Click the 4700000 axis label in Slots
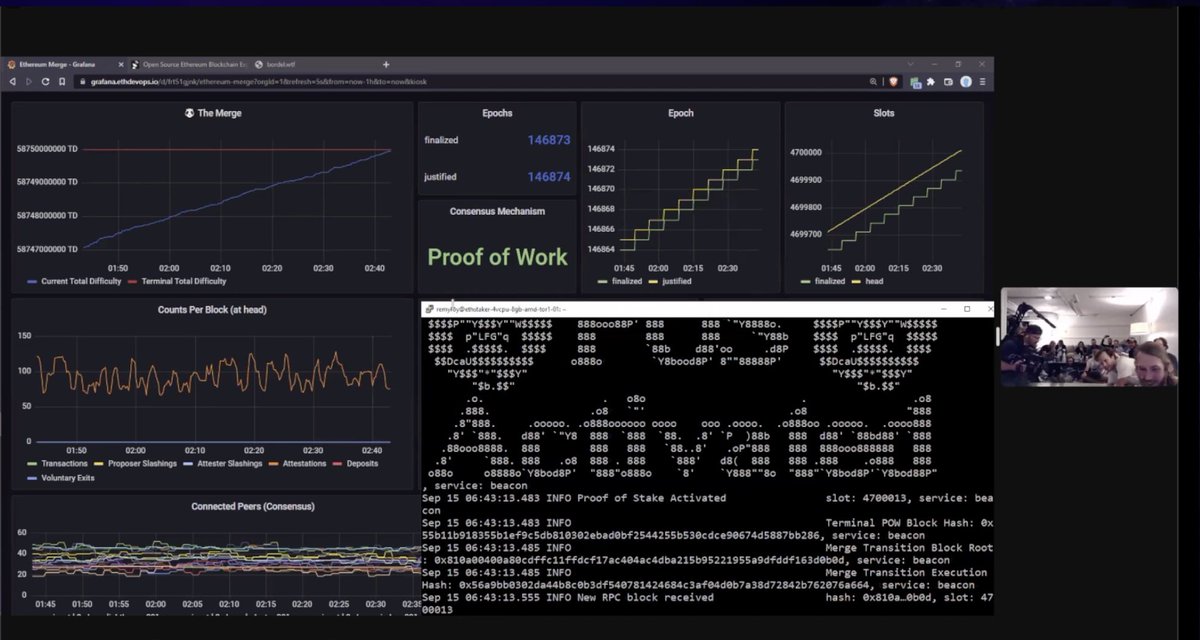The image size is (1200, 640). coord(806,153)
